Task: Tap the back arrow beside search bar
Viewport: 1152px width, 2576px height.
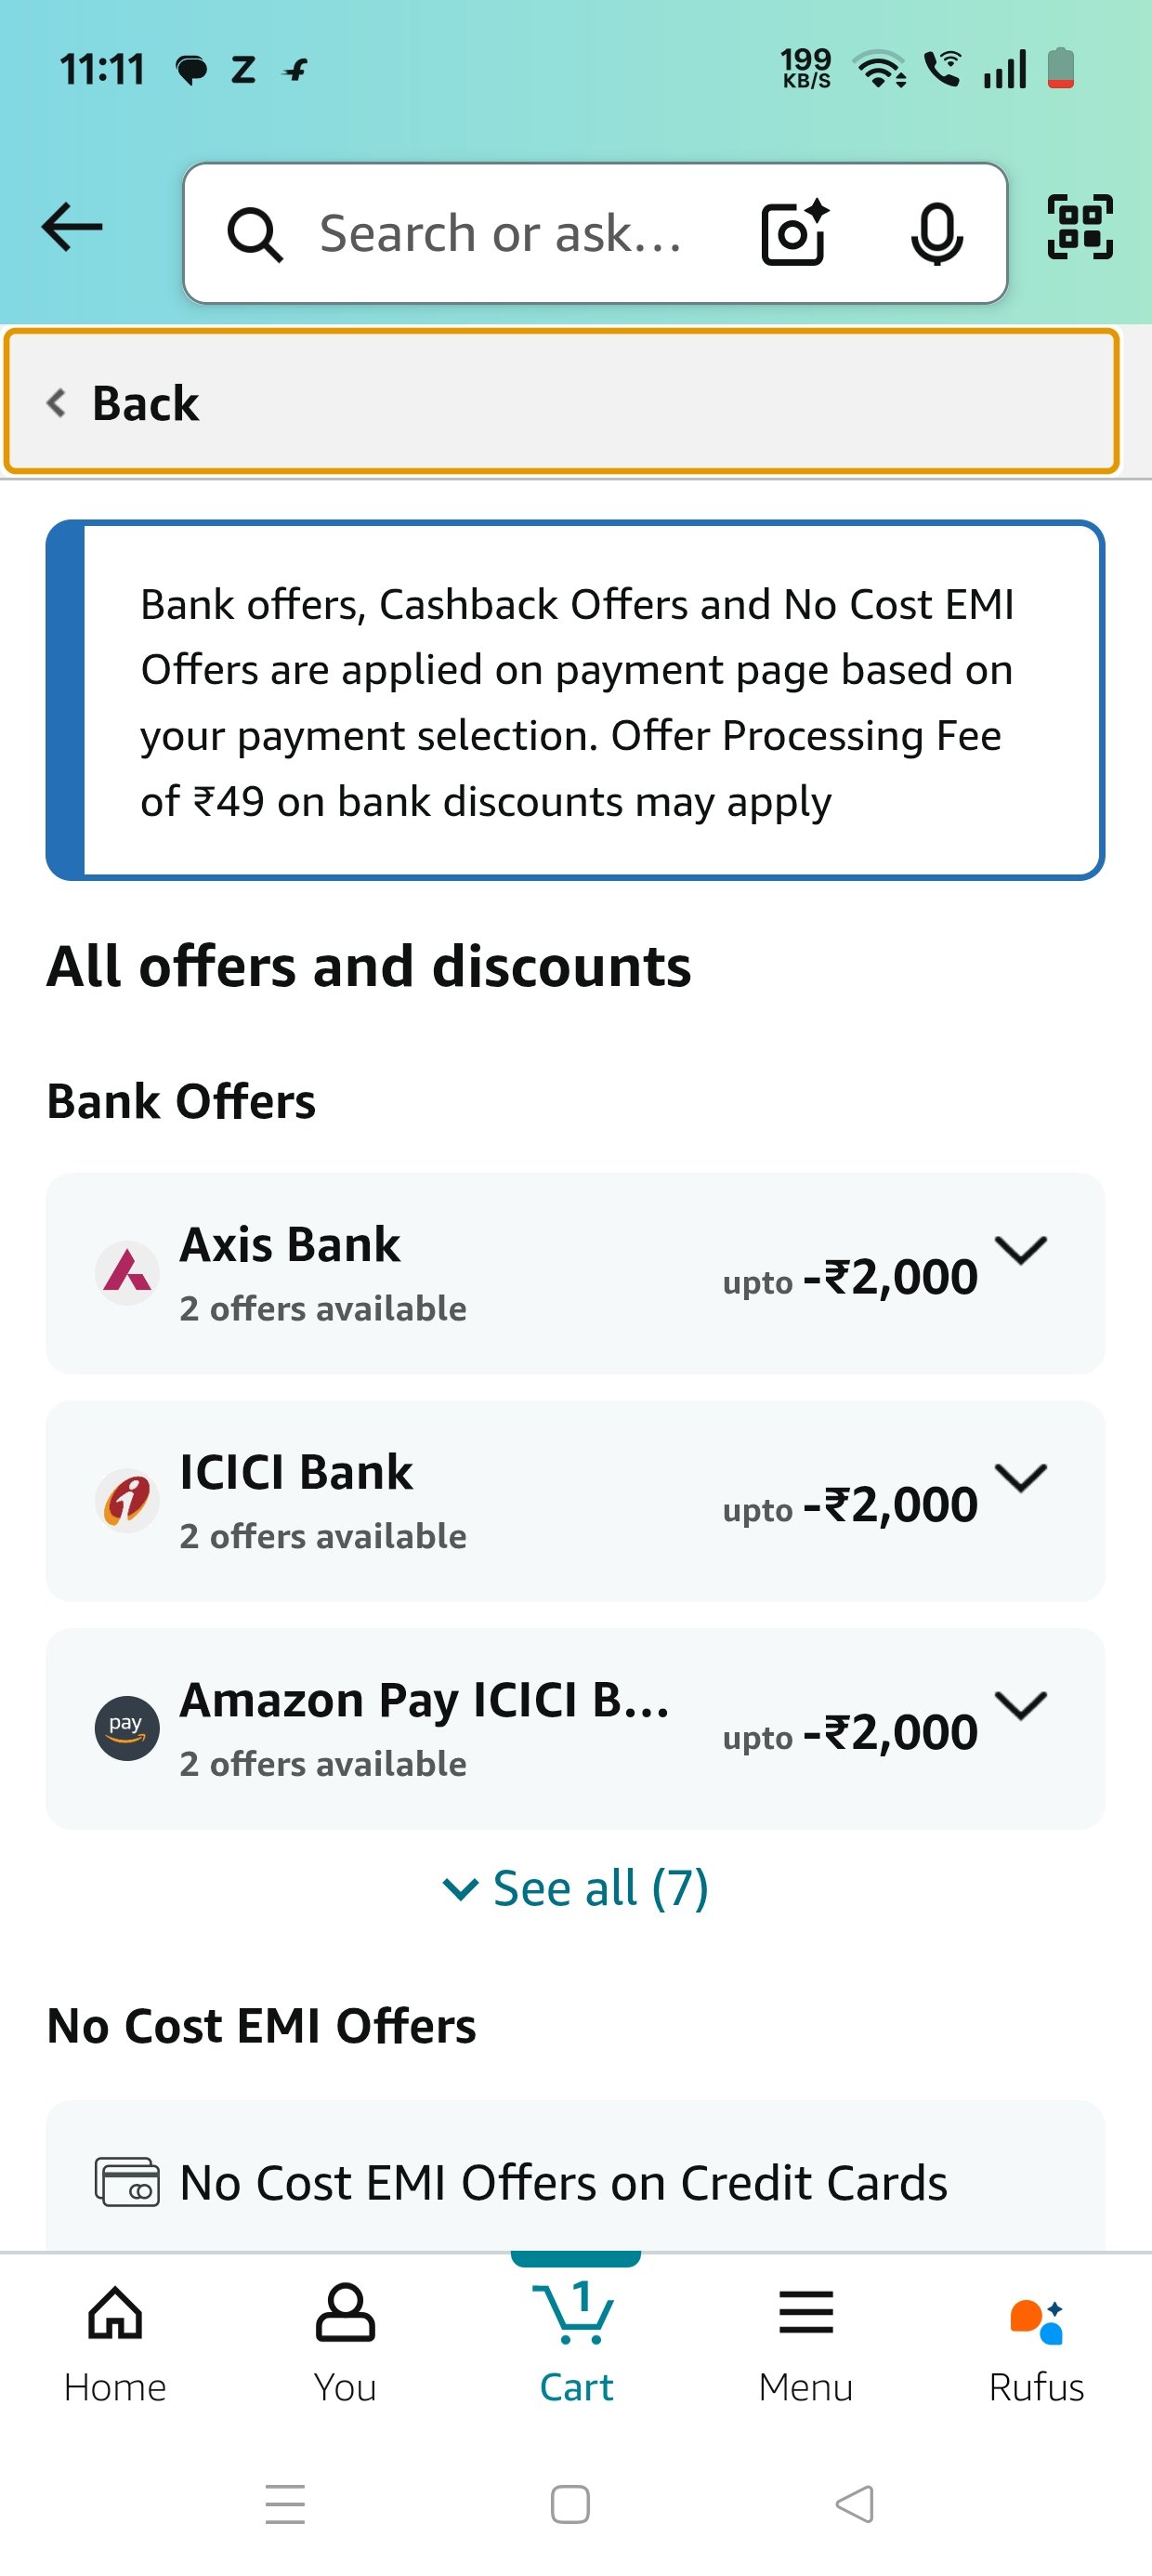Action: click(x=72, y=228)
